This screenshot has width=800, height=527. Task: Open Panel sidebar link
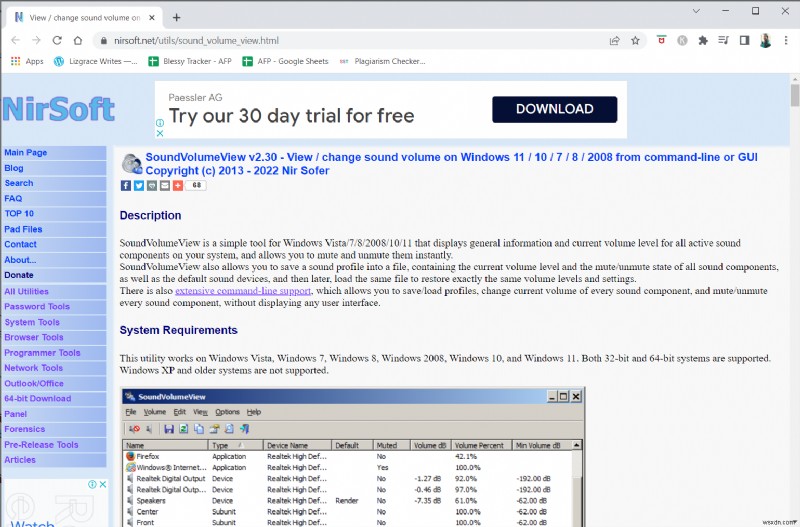pyautogui.click(x=15, y=414)
